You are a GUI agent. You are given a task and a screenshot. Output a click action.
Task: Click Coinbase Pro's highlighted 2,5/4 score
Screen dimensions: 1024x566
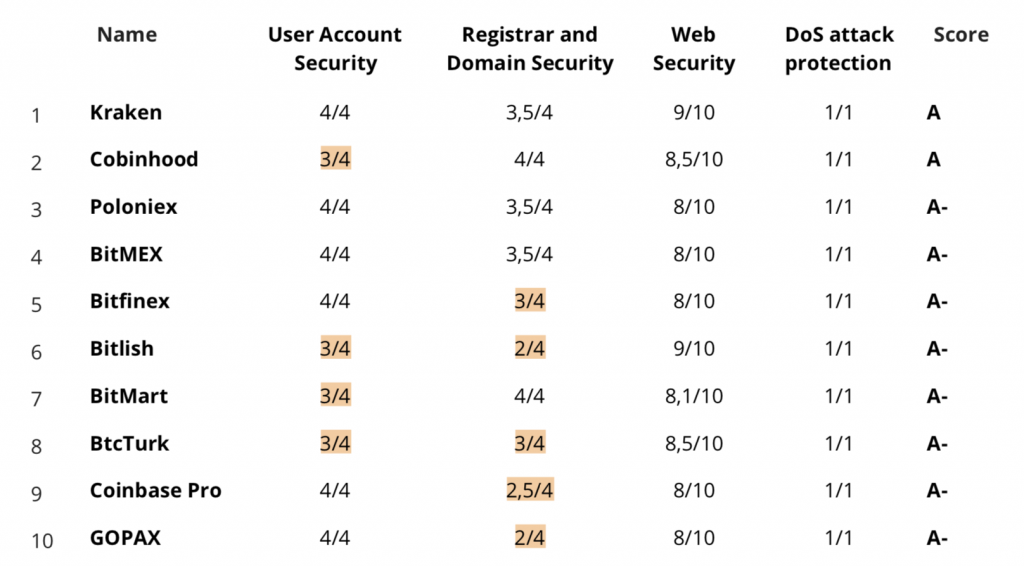coord(530,490)
